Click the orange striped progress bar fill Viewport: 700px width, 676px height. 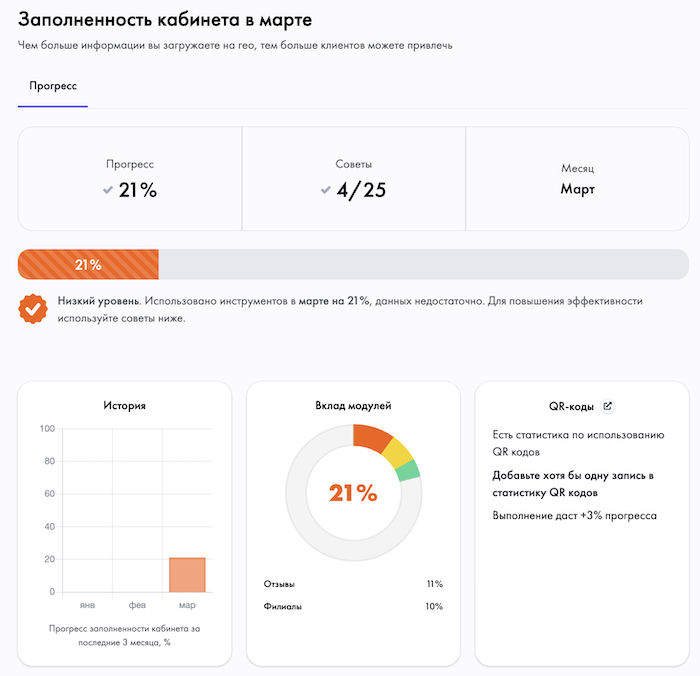[x=88, y=265]
